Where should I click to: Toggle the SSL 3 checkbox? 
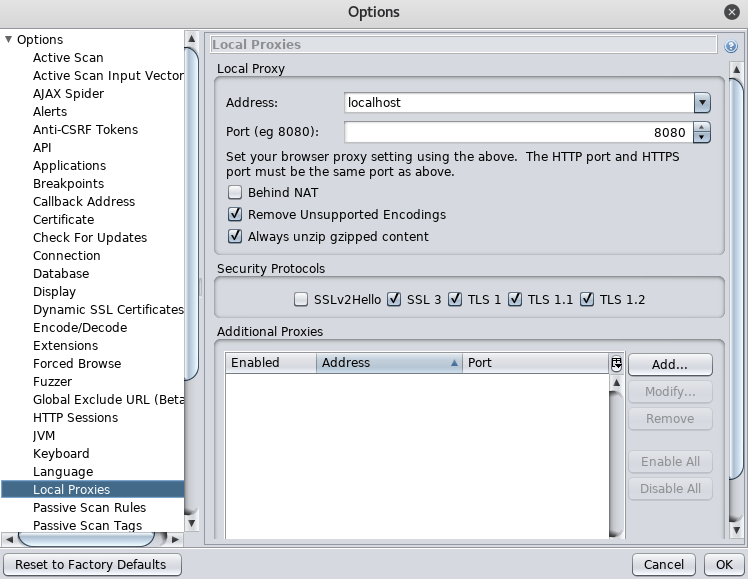coord(394,299)
